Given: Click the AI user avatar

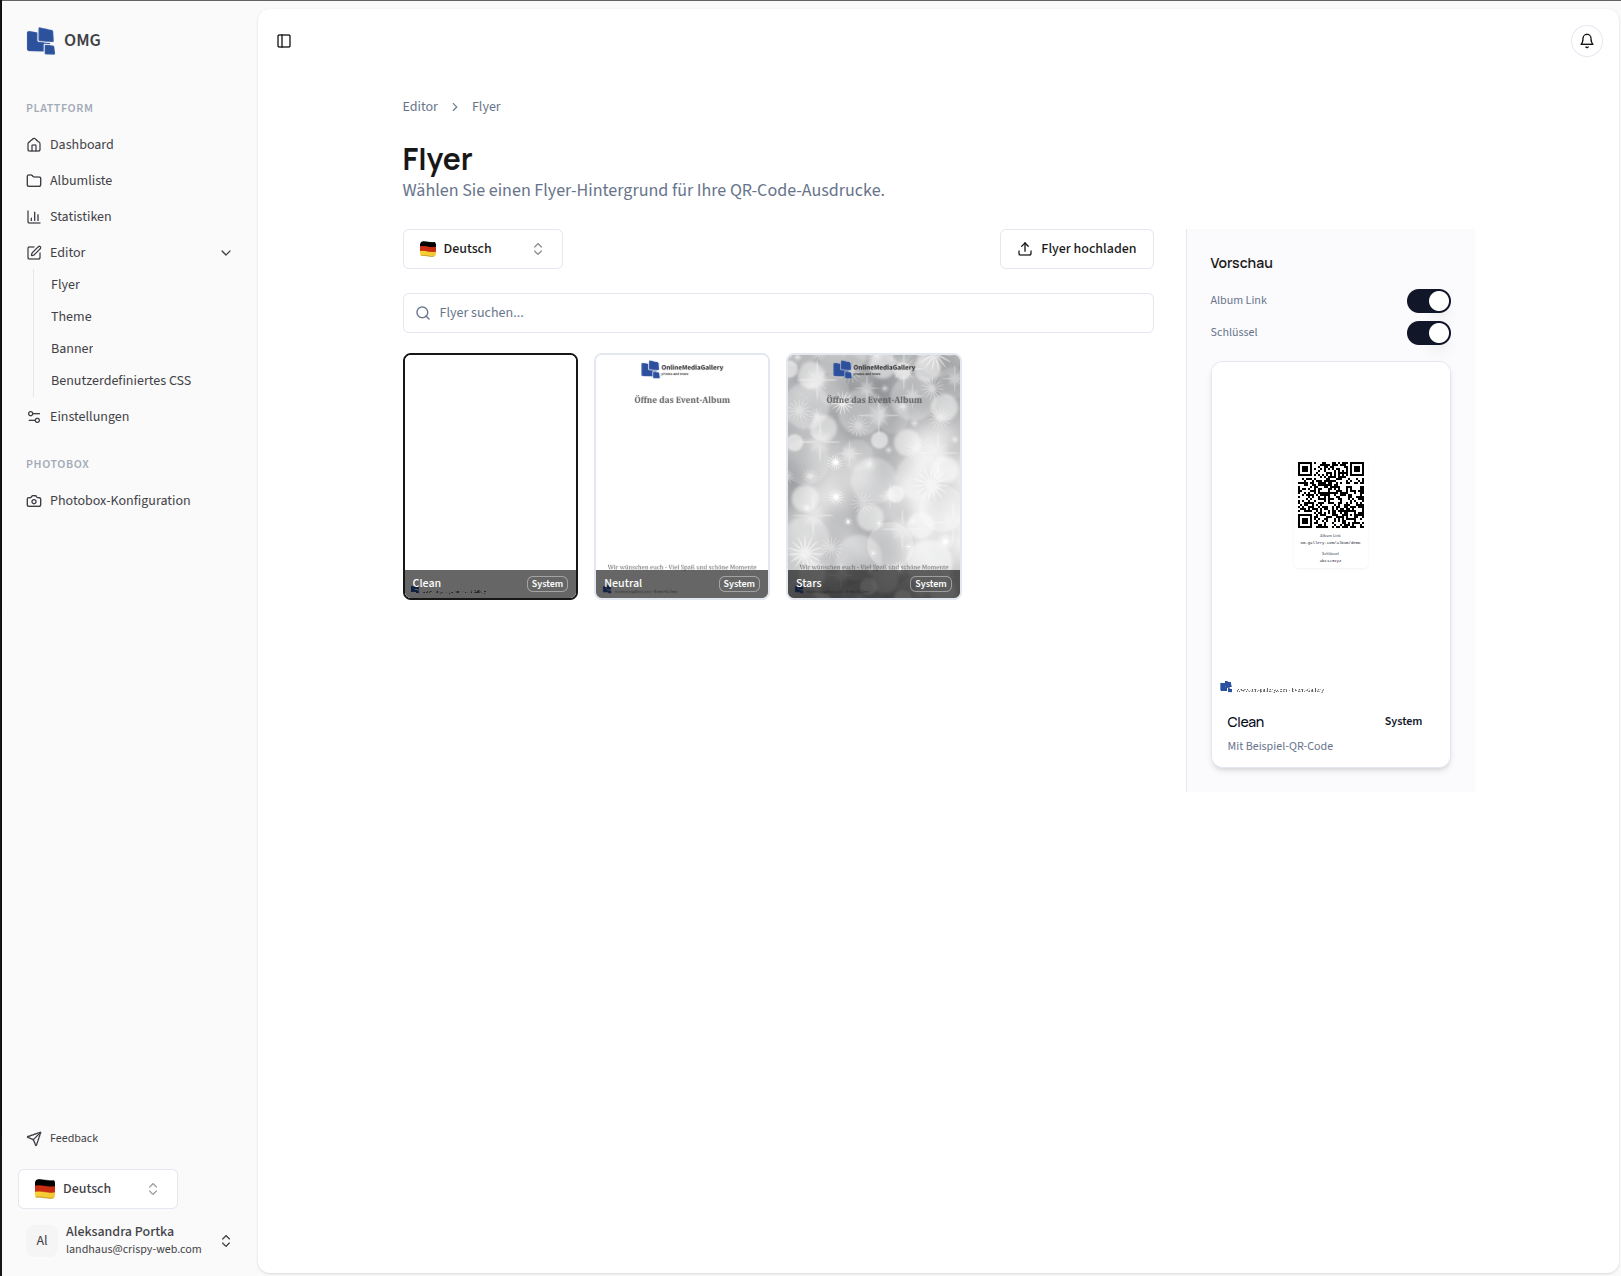Looking at the screenshot, I should (42, 1241).
